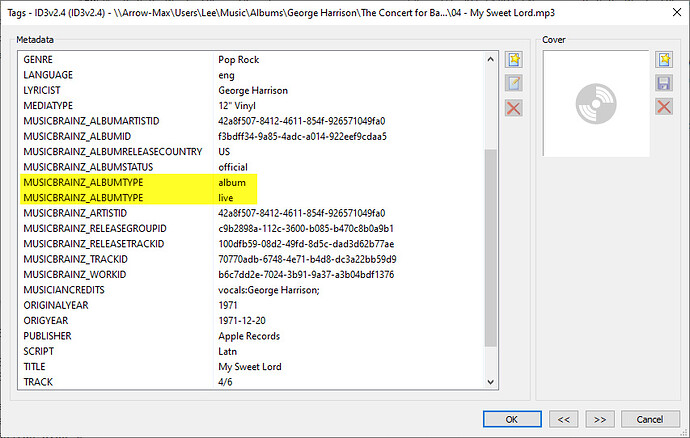The image size is (690, 438).
Task: Select the MUSICBRAINZ_ALBUMTYPE row valued album
Action: tap(251, 182)
